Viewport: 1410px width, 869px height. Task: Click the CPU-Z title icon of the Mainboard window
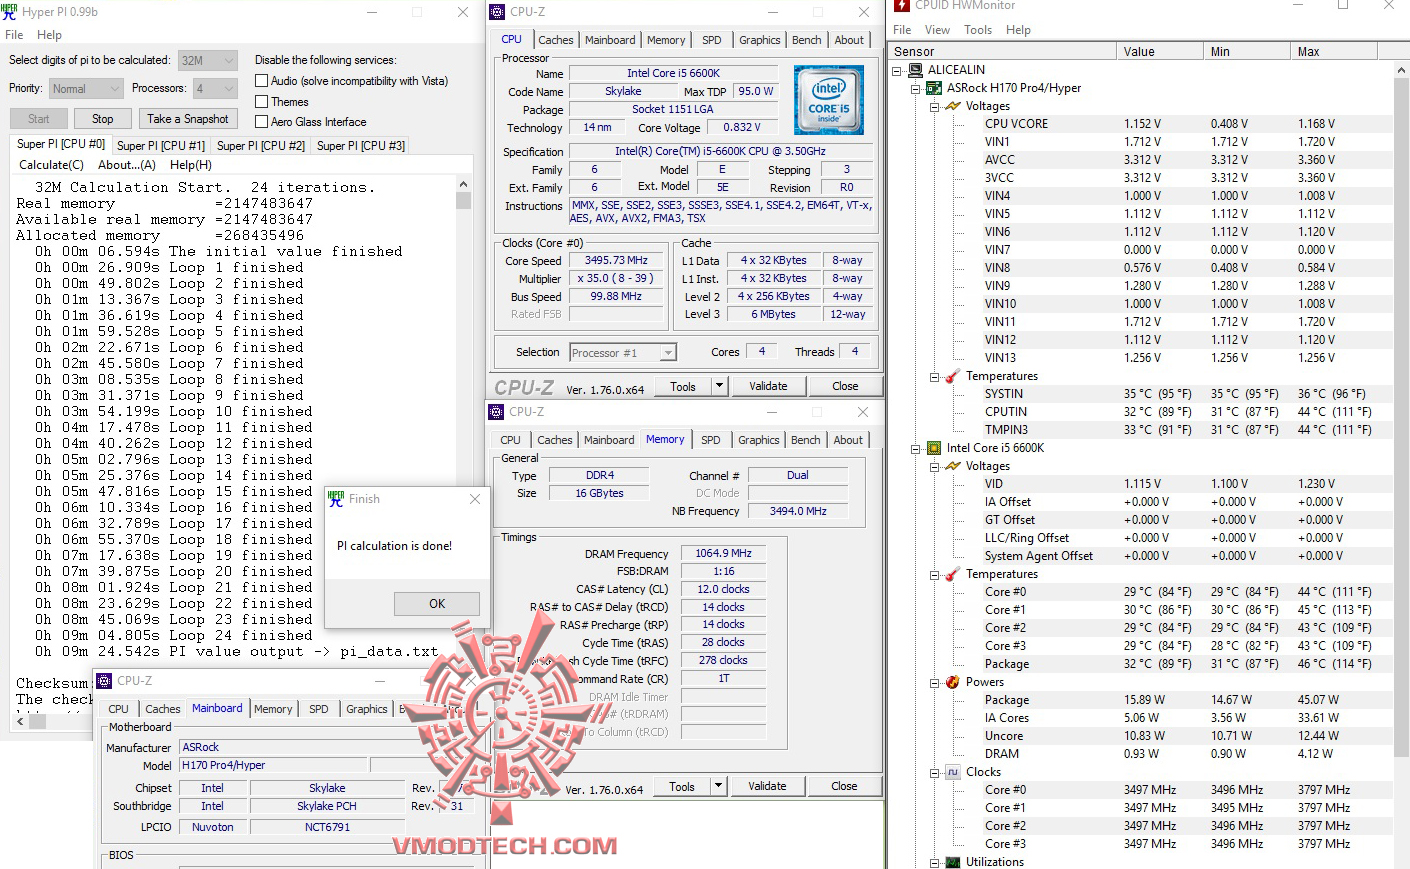104,681
